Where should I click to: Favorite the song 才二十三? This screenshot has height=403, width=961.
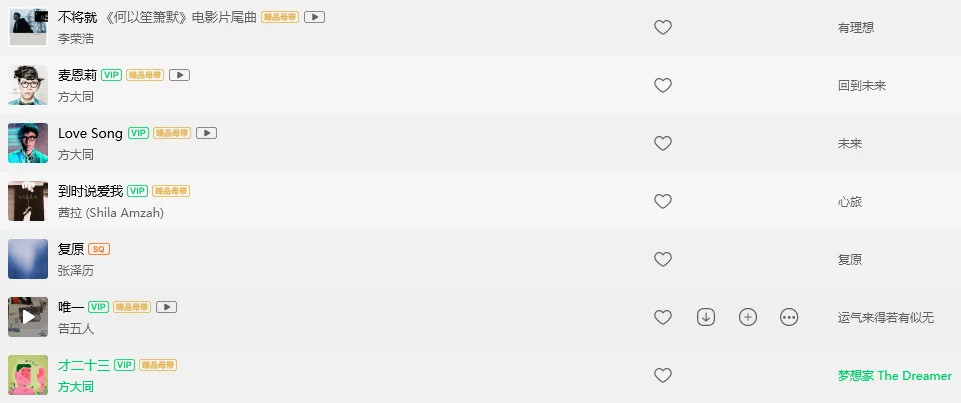tap(662, 375)
